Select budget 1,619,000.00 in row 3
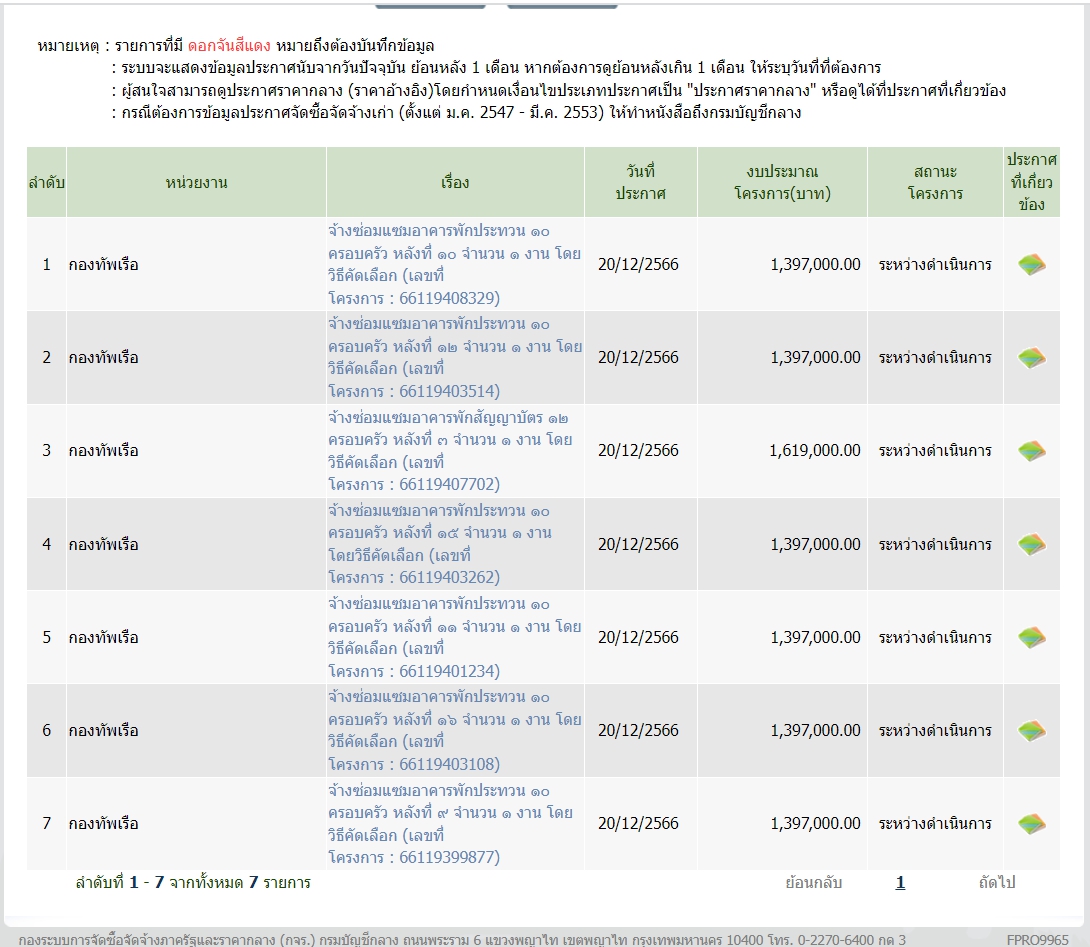1090x947 pixels. (815, 451)
